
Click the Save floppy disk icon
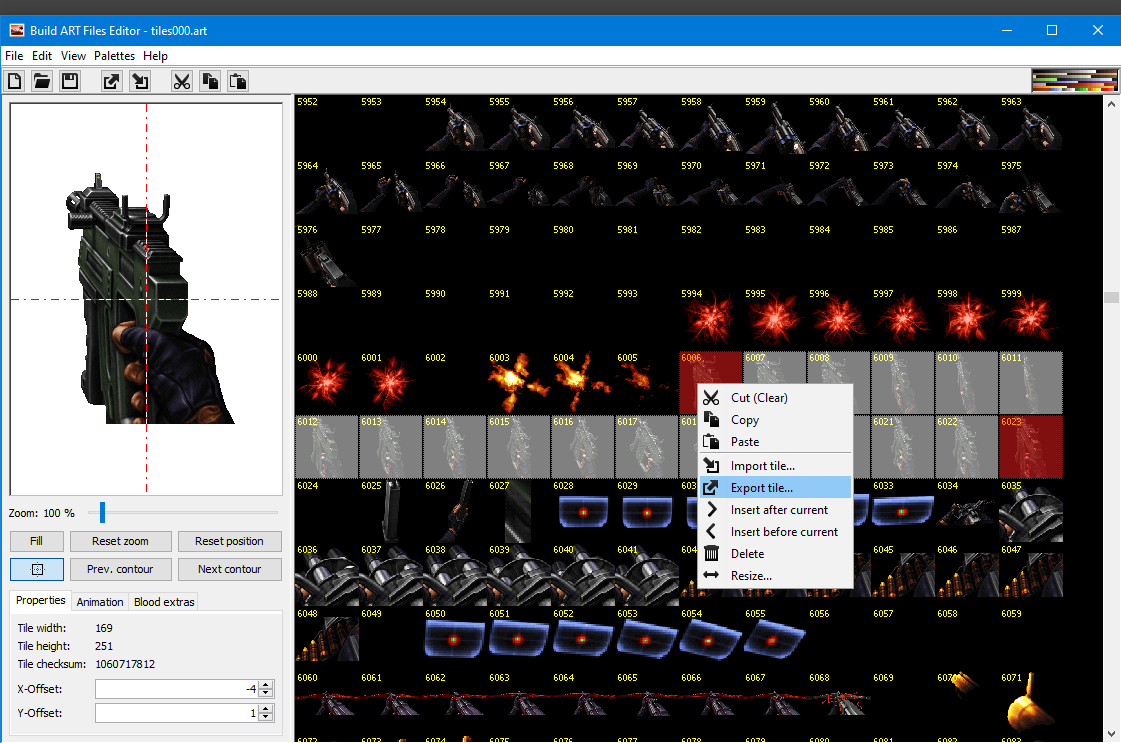(x=70, y=81)
